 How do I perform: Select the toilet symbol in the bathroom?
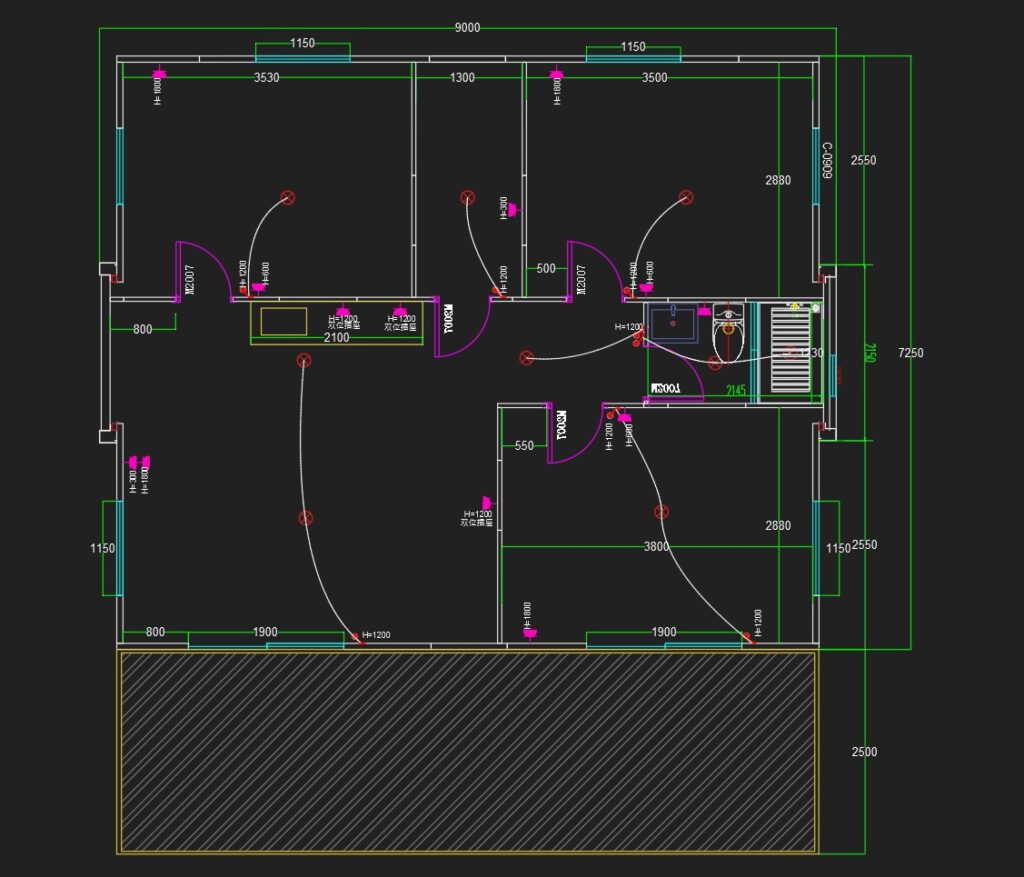(x=728, y=334)
